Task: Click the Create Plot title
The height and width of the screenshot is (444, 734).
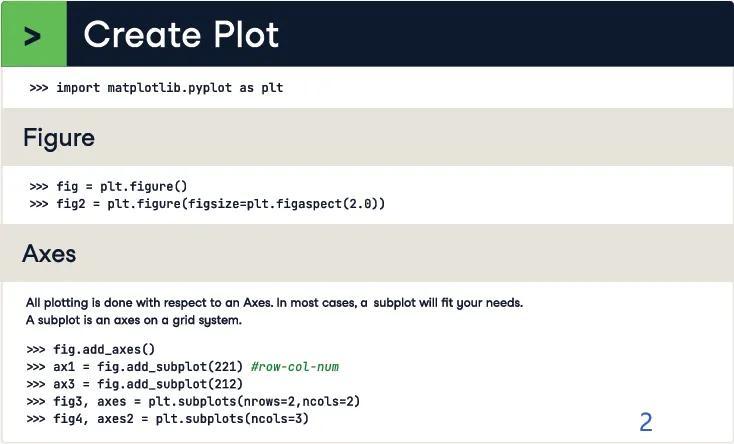Action: [x=181, y=35]
